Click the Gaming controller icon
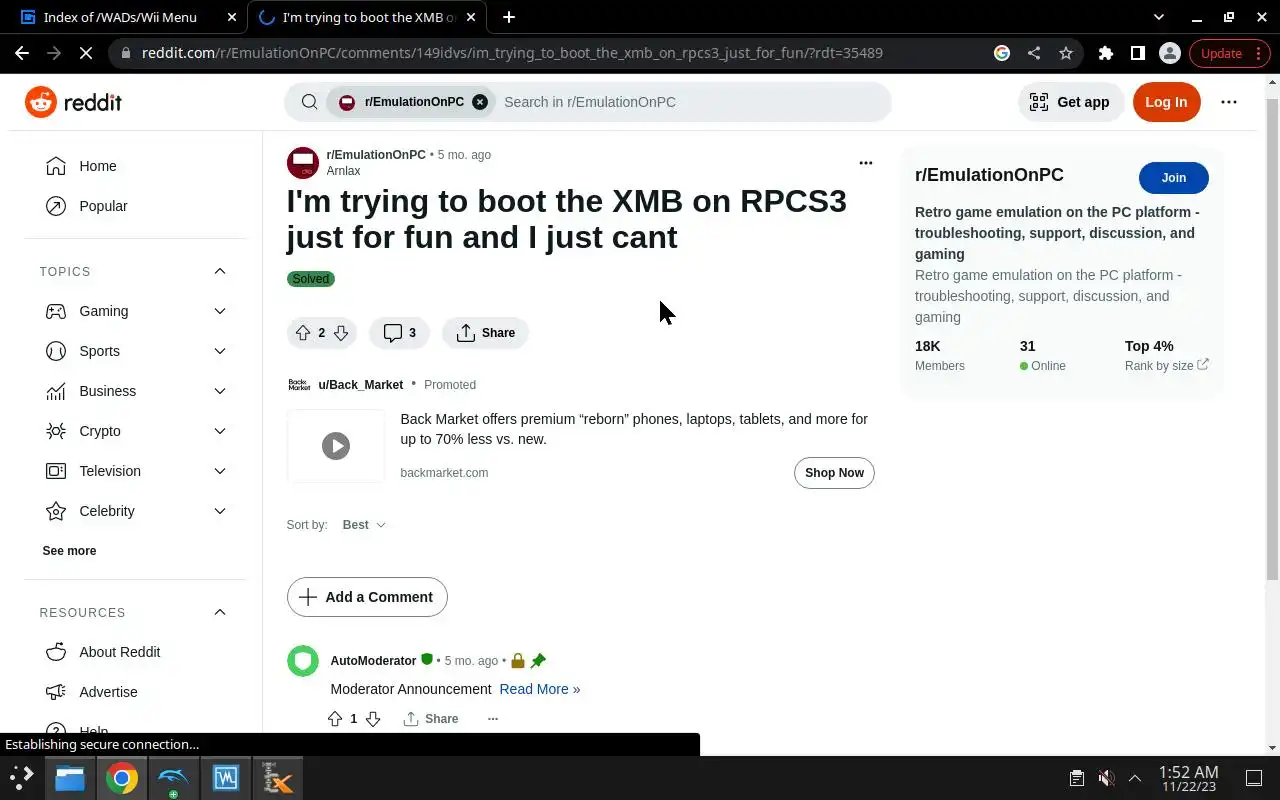This screenshot has width=1280, height=800. [56, 311]
